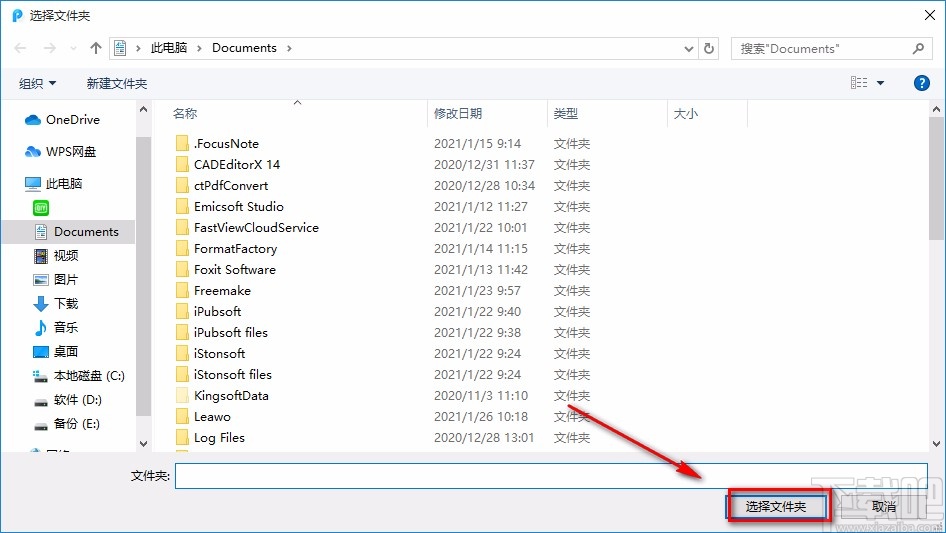
Task: Click the FormatFactory folder icon
Action: pos(182,249)
